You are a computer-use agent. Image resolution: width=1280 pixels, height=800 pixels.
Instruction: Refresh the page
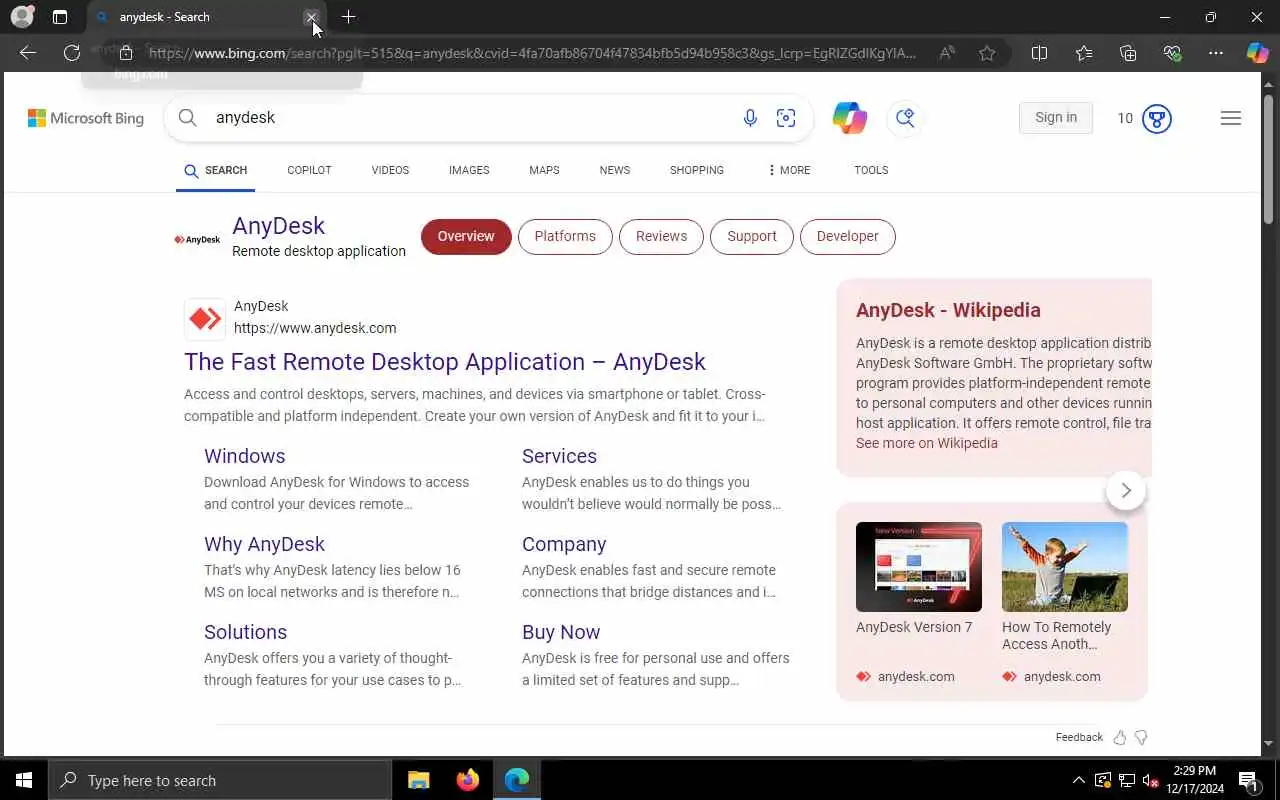pyautogui.click(x=72, y=53)
